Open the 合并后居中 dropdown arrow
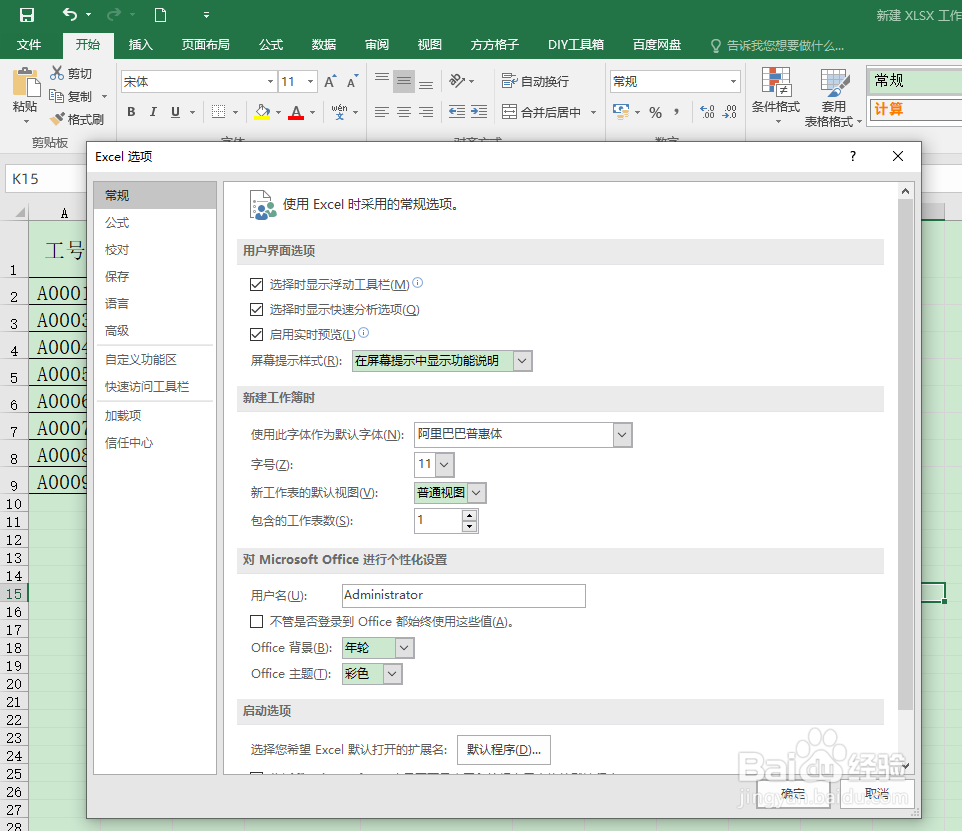The width and height of the screenshot is (962, 831). (x=593, y=112)
